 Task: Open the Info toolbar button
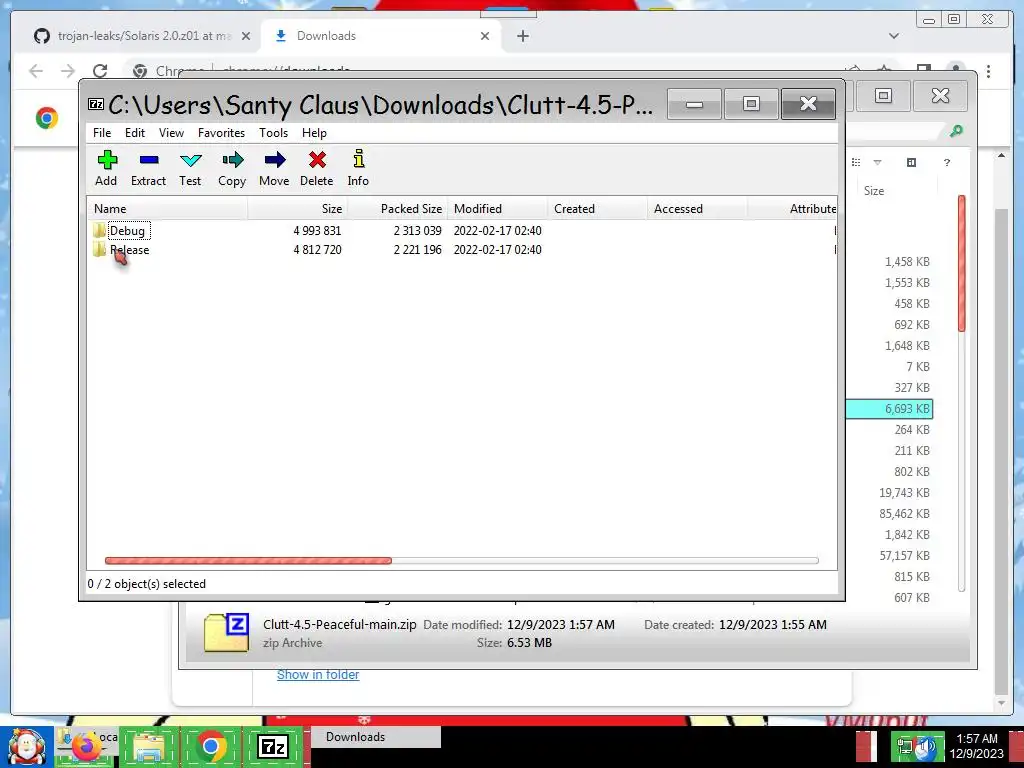coord(358,168)
